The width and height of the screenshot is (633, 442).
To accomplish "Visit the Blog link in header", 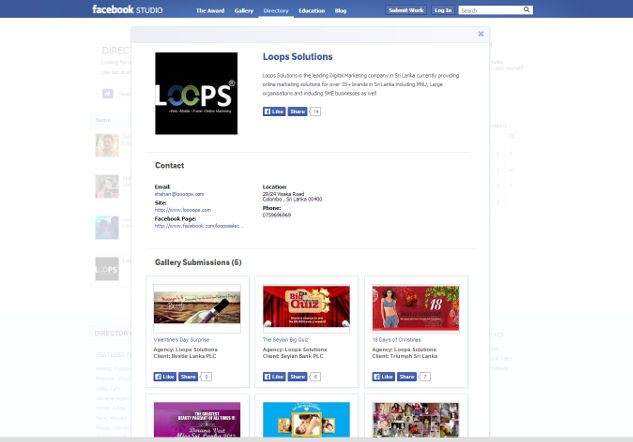I will click(x=340, y=10).
